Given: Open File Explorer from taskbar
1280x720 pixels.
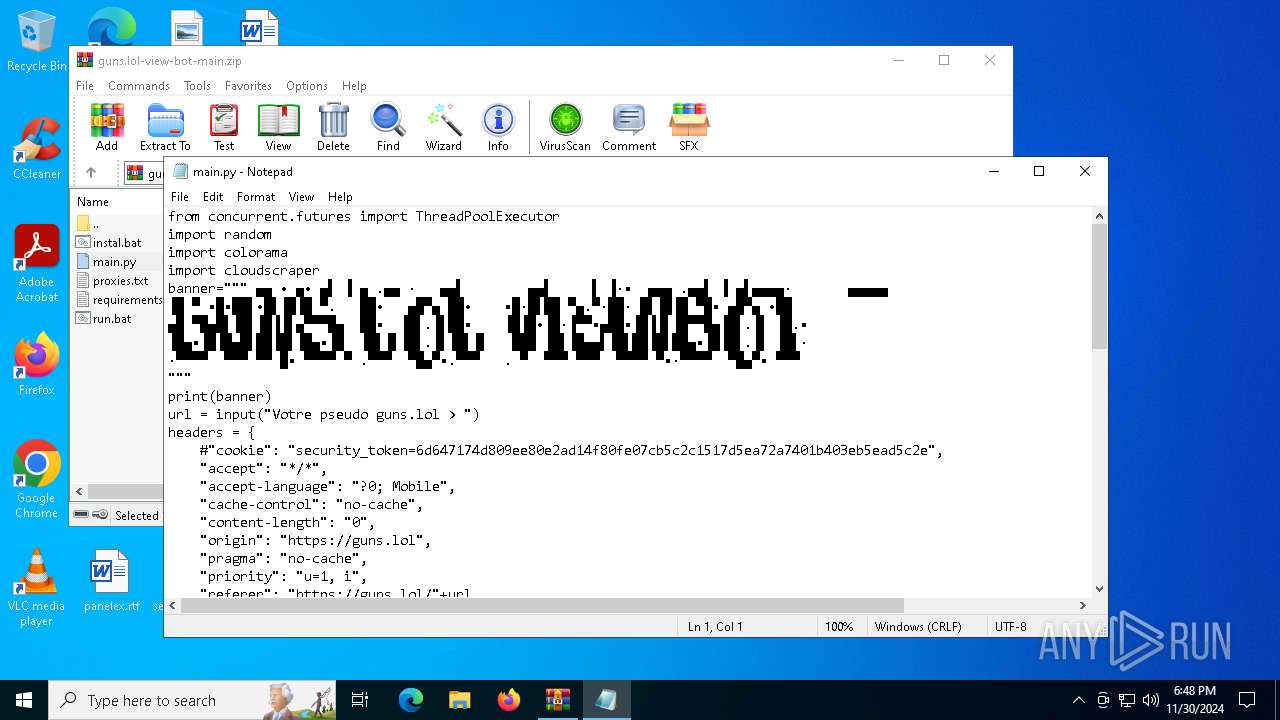Looking at the screenshot, I should pos(460,700).
